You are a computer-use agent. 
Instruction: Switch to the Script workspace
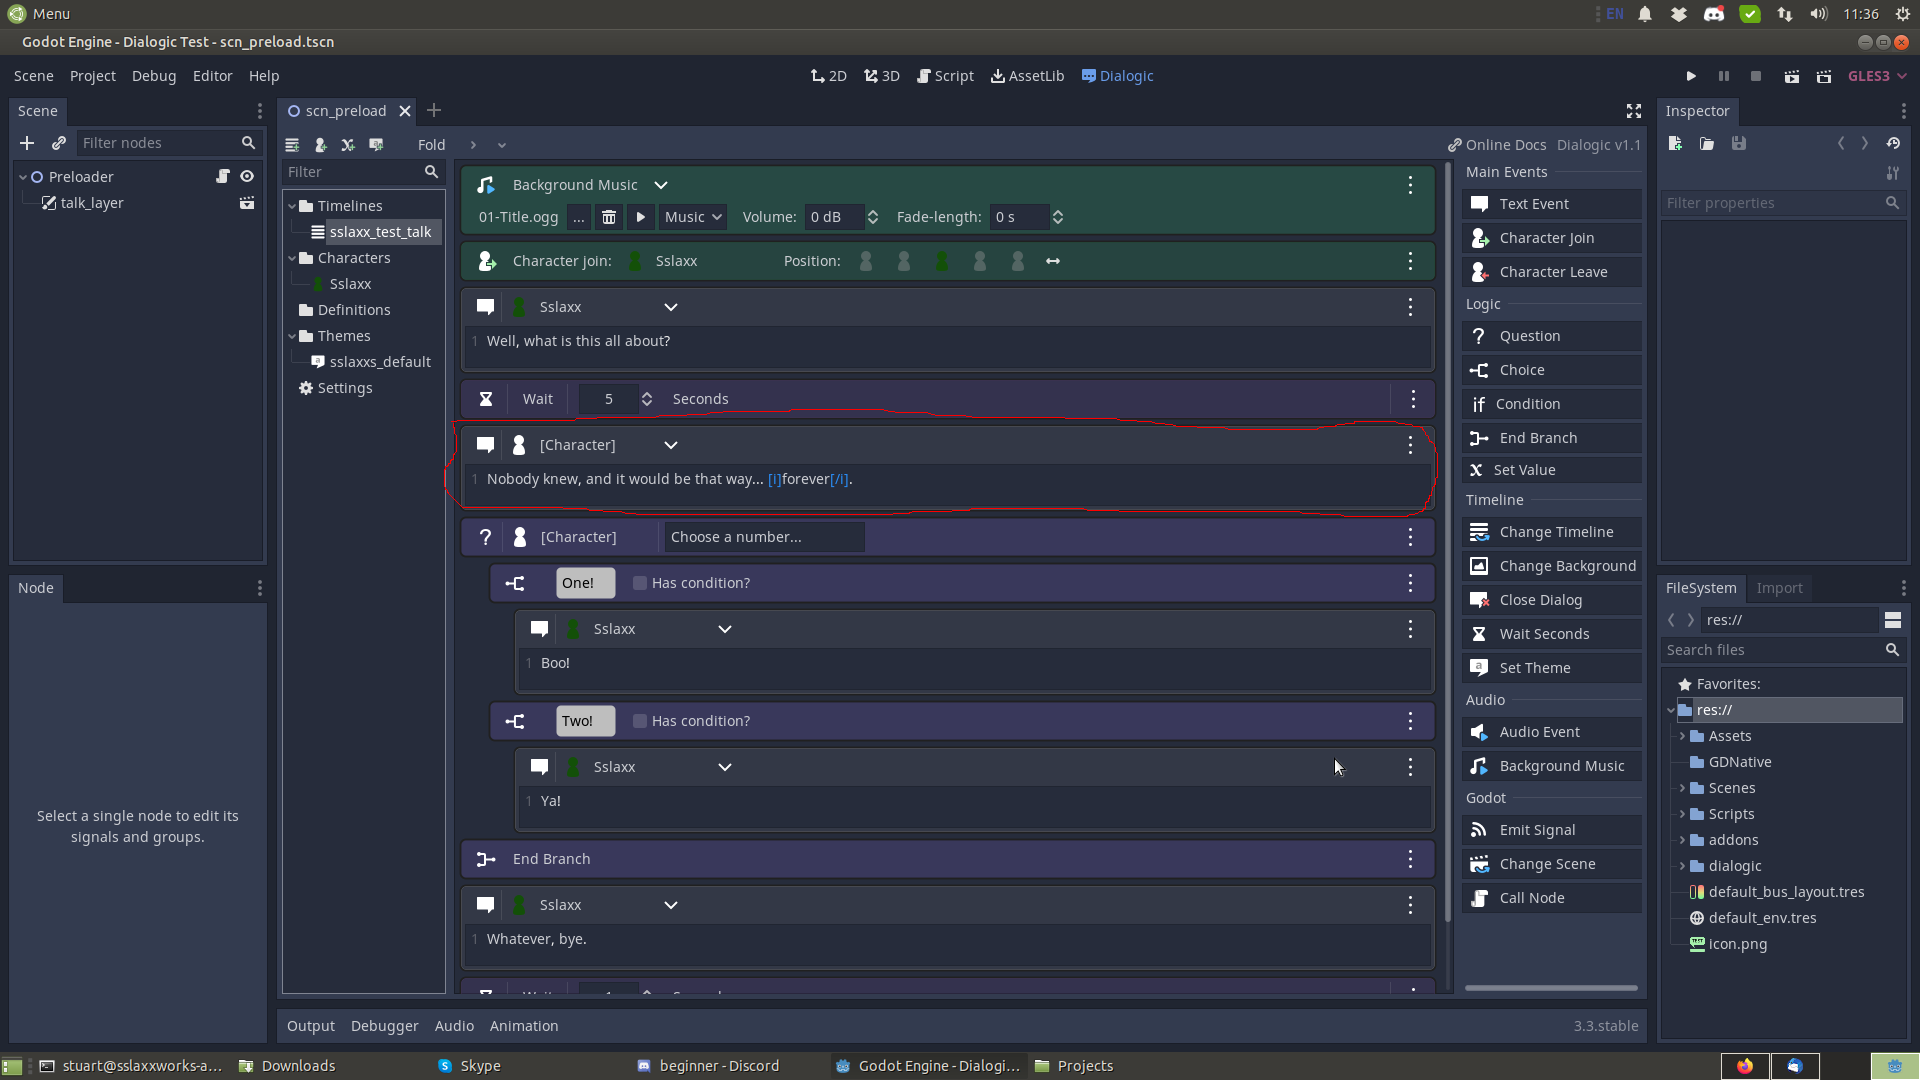pyautogui.click(x=945, y=76)
